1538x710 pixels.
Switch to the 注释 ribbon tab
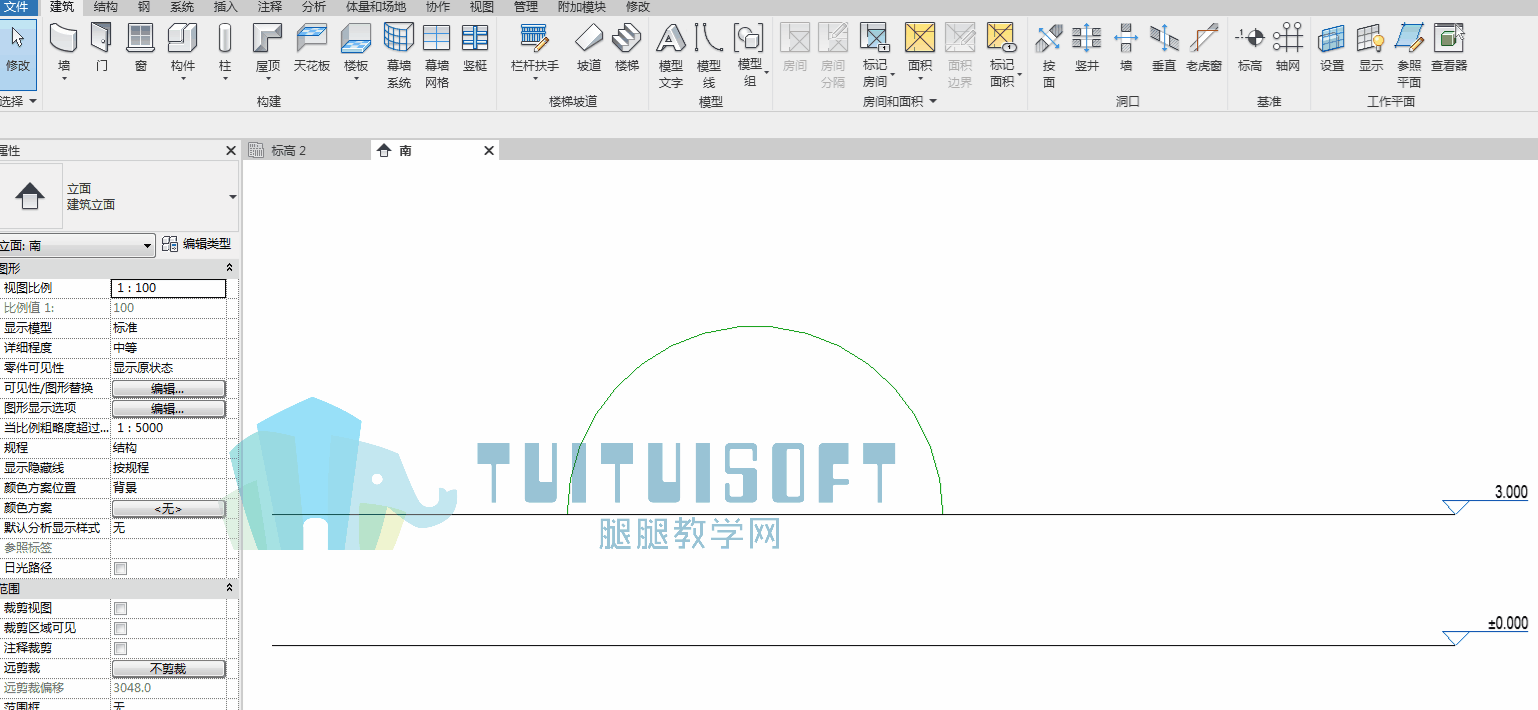point(269,7)
